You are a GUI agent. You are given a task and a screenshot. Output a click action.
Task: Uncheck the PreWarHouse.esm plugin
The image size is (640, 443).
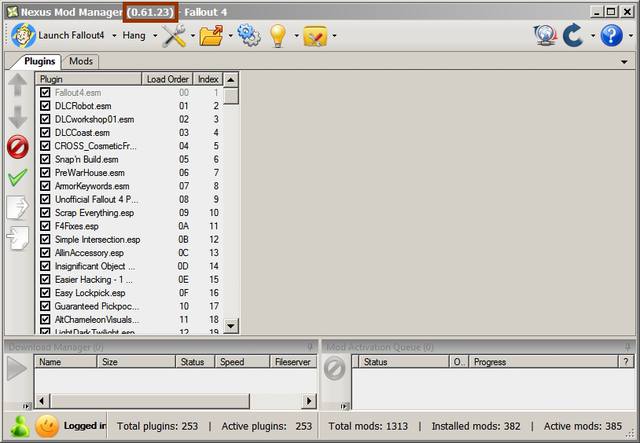tap(45, 173)
